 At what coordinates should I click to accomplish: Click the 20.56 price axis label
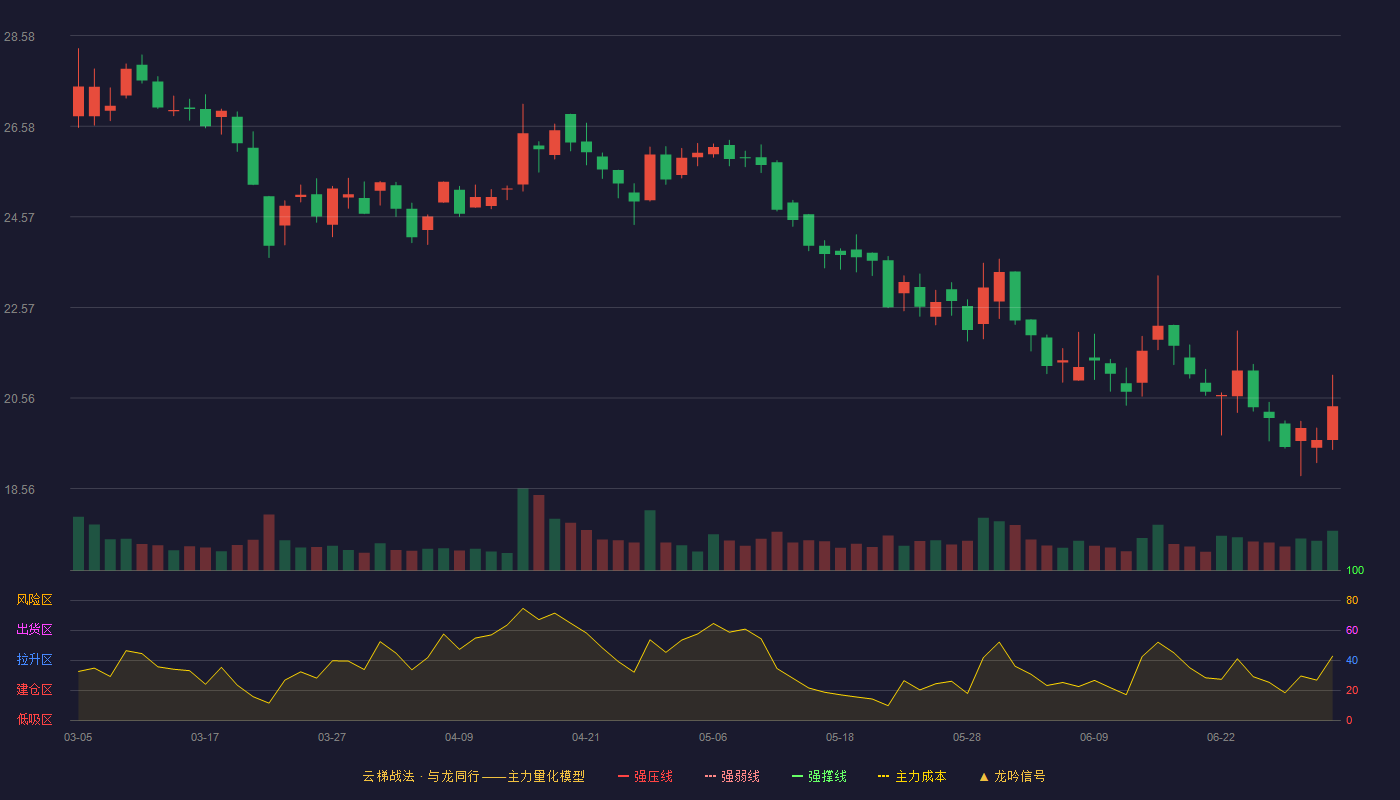[x=19, y=399]
